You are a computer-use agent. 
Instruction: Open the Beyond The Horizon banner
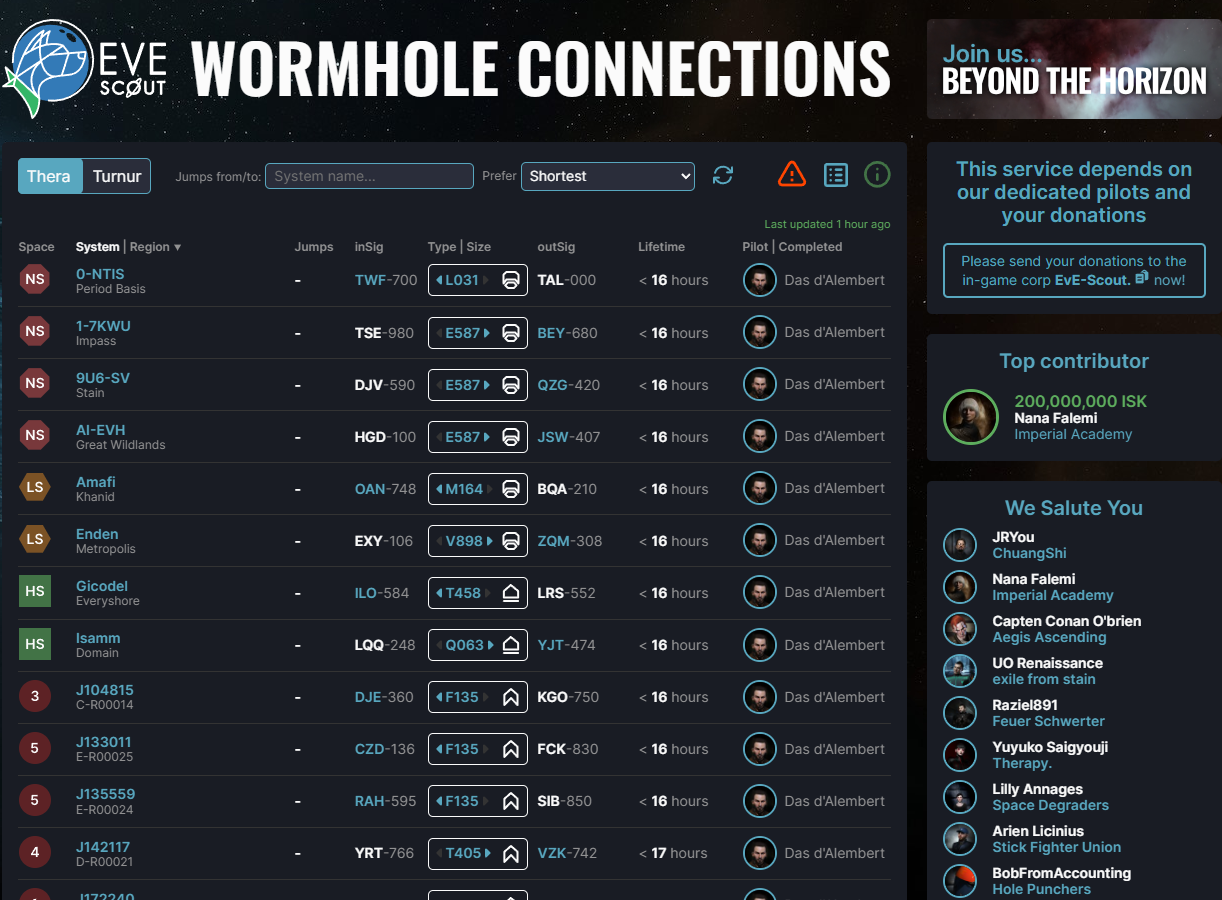1074,67
